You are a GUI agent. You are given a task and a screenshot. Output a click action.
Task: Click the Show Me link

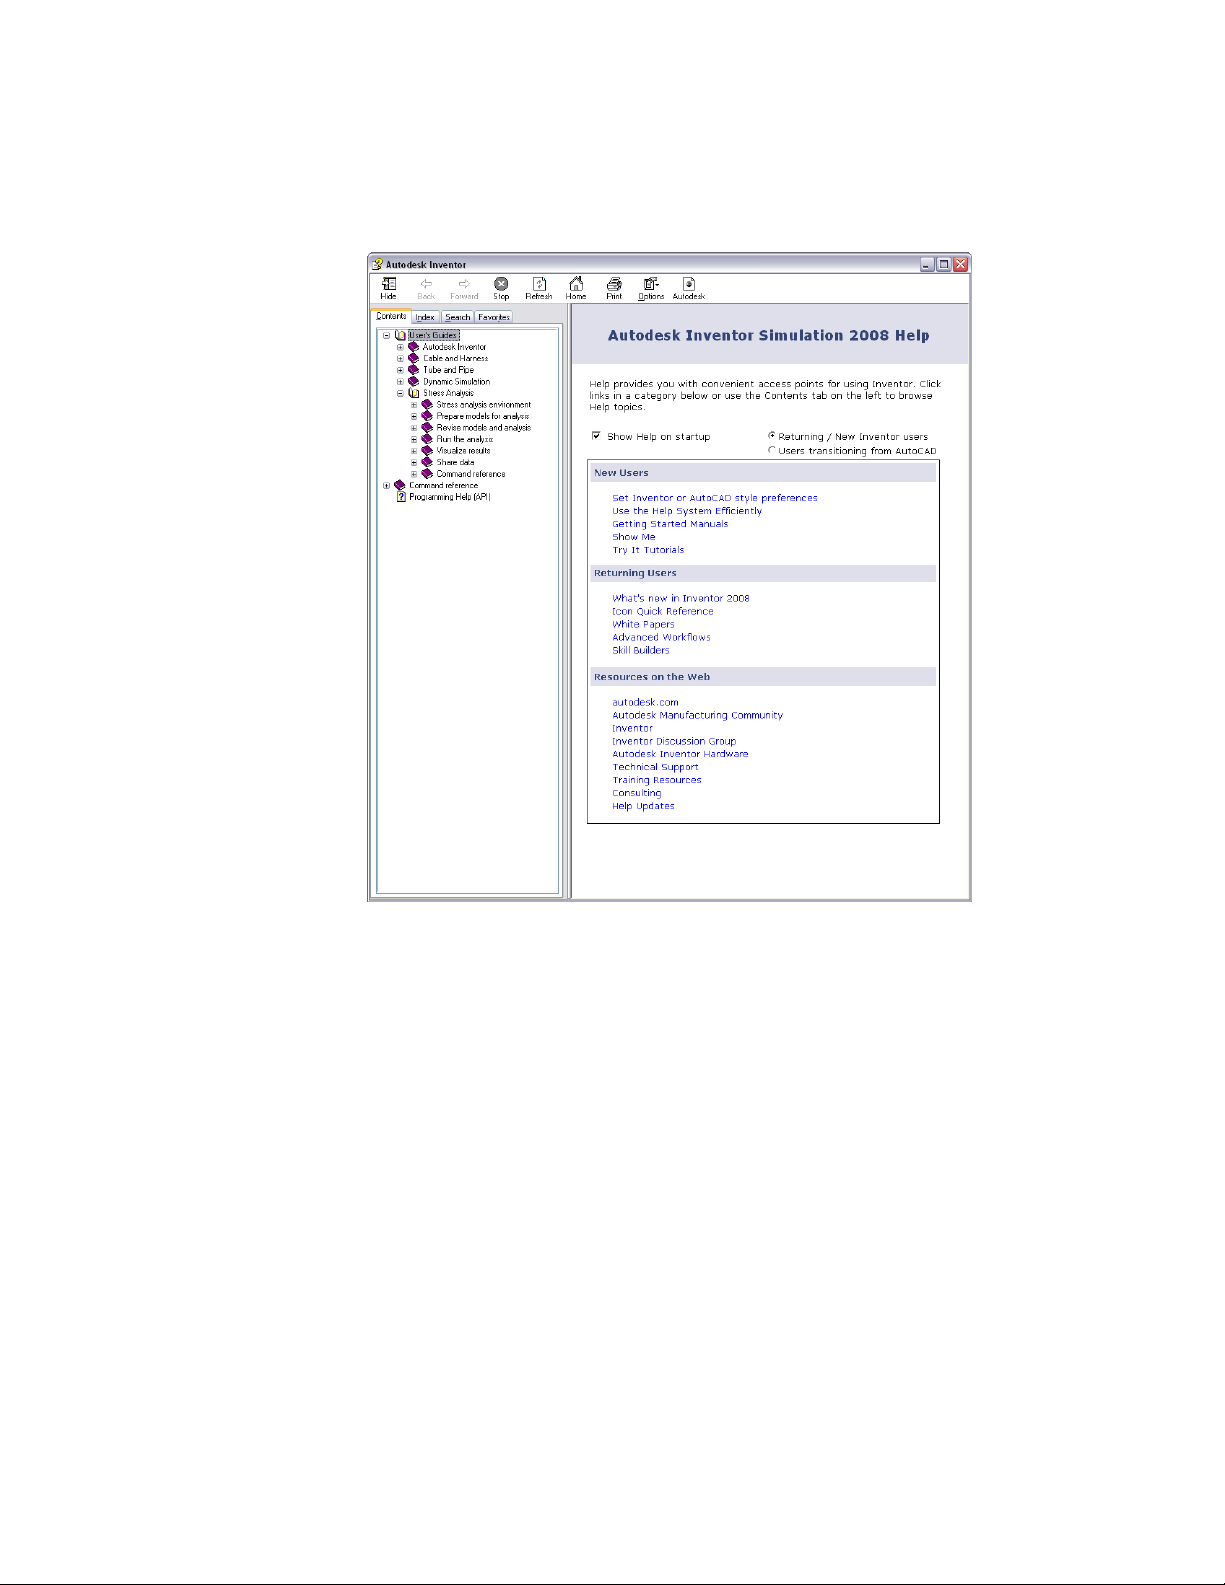click(634, 537)
